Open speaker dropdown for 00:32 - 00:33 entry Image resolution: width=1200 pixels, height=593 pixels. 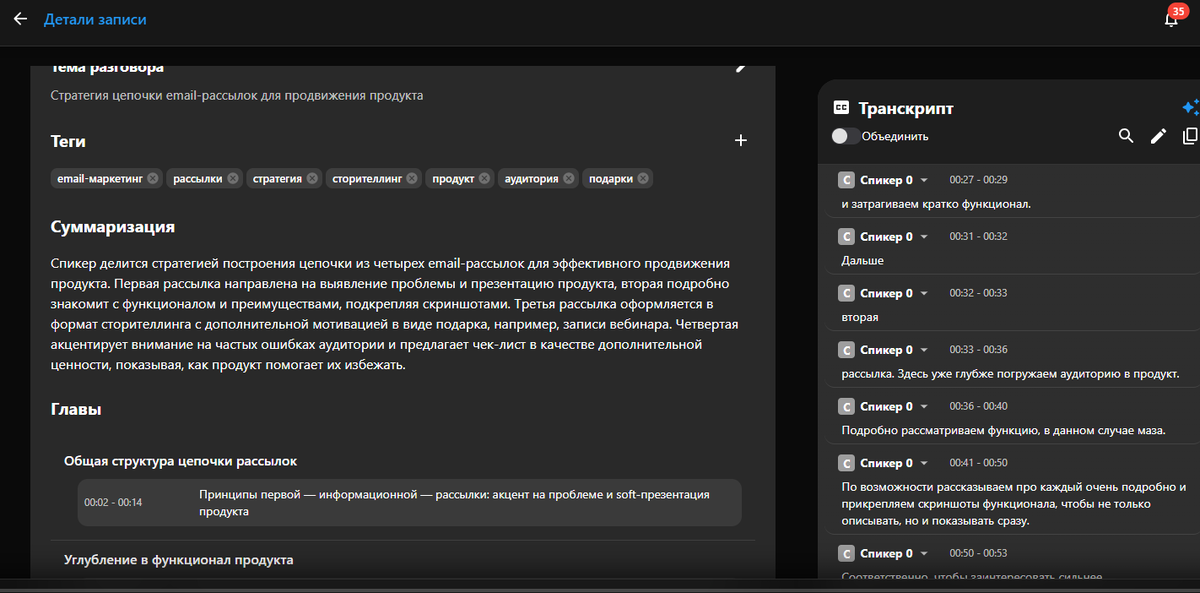924,293
